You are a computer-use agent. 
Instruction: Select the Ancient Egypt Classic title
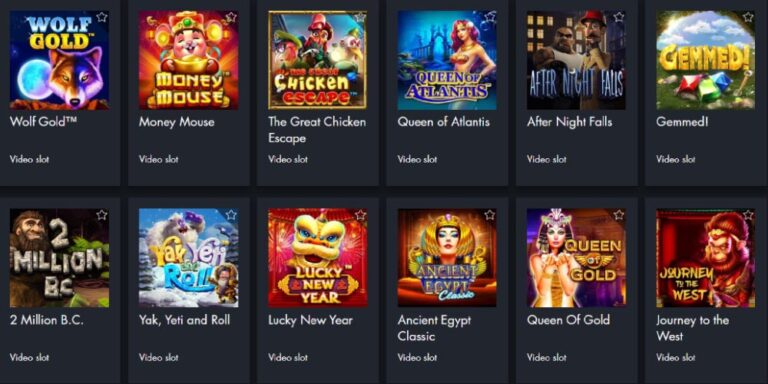434,328
